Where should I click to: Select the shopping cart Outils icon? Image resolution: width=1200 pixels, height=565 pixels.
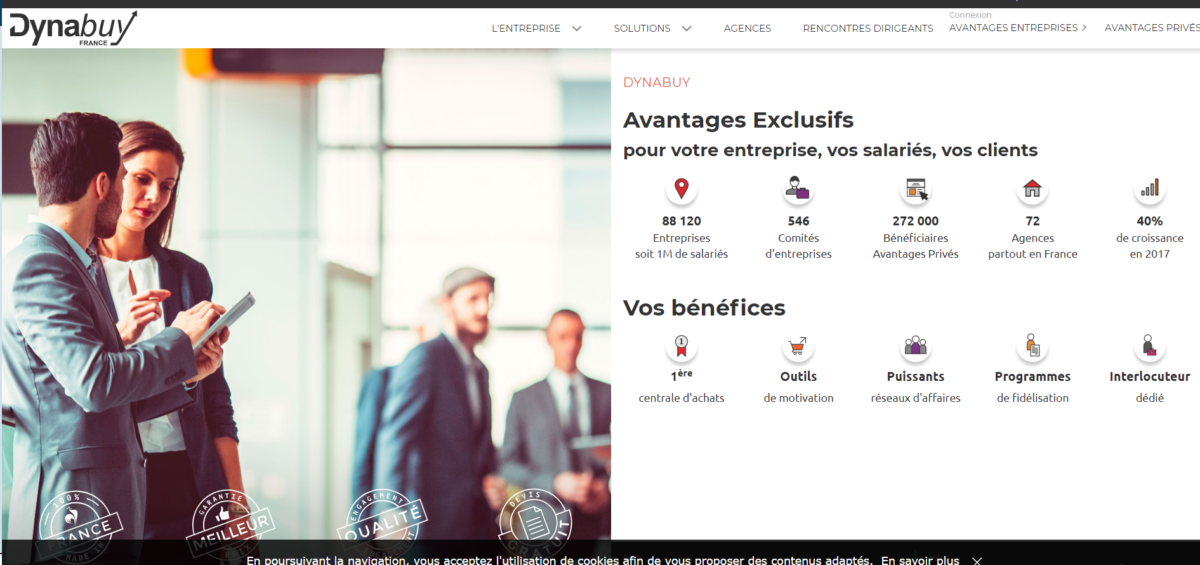[x=797, y=347]
